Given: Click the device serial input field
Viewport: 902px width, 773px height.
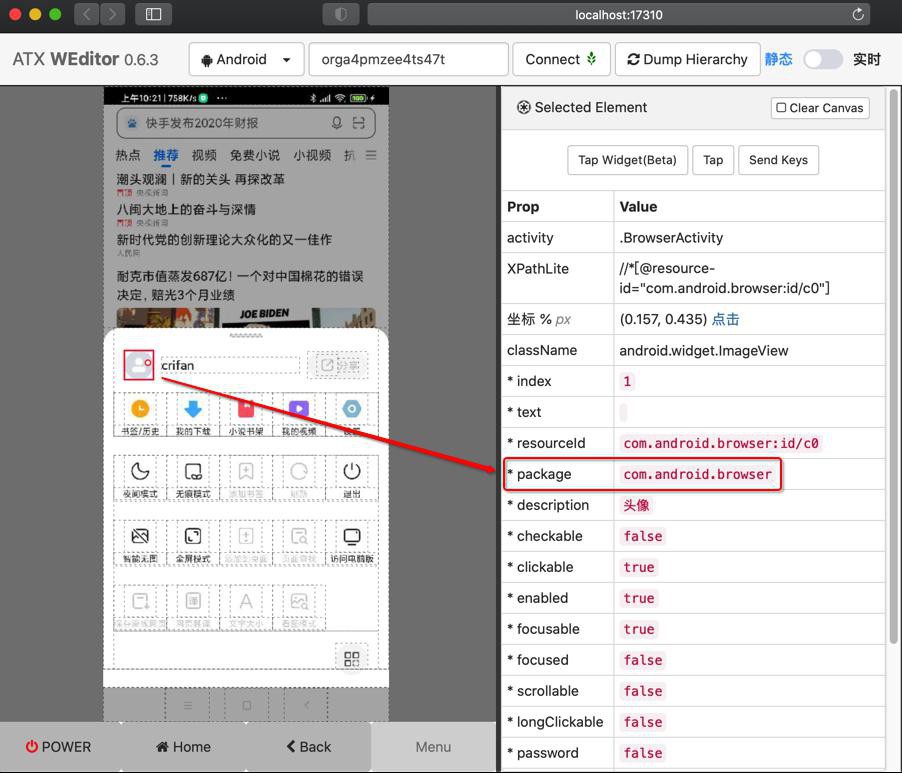Looking at the screenshot, I should 408,59.
